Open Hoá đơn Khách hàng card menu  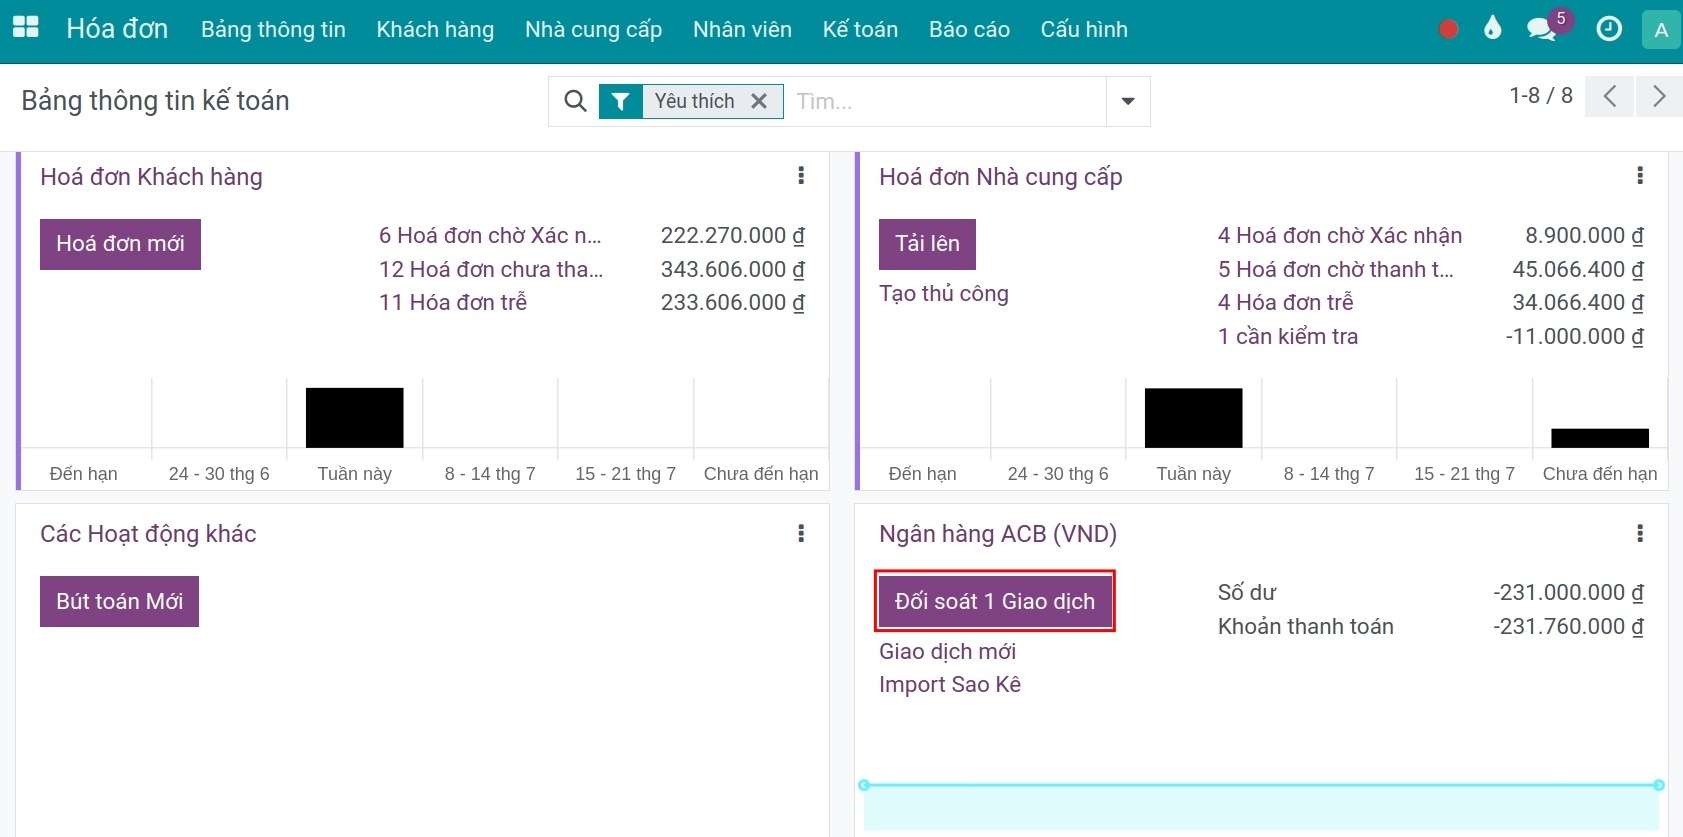801,176
